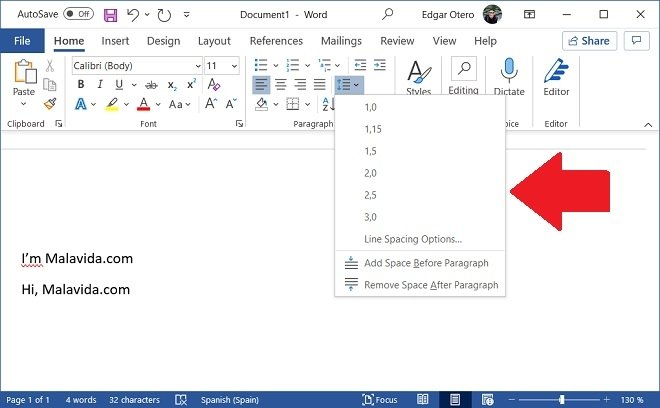Open the search magnifier in title bar
This screenshot has height=408, width=660.
[x=387, y=14]
